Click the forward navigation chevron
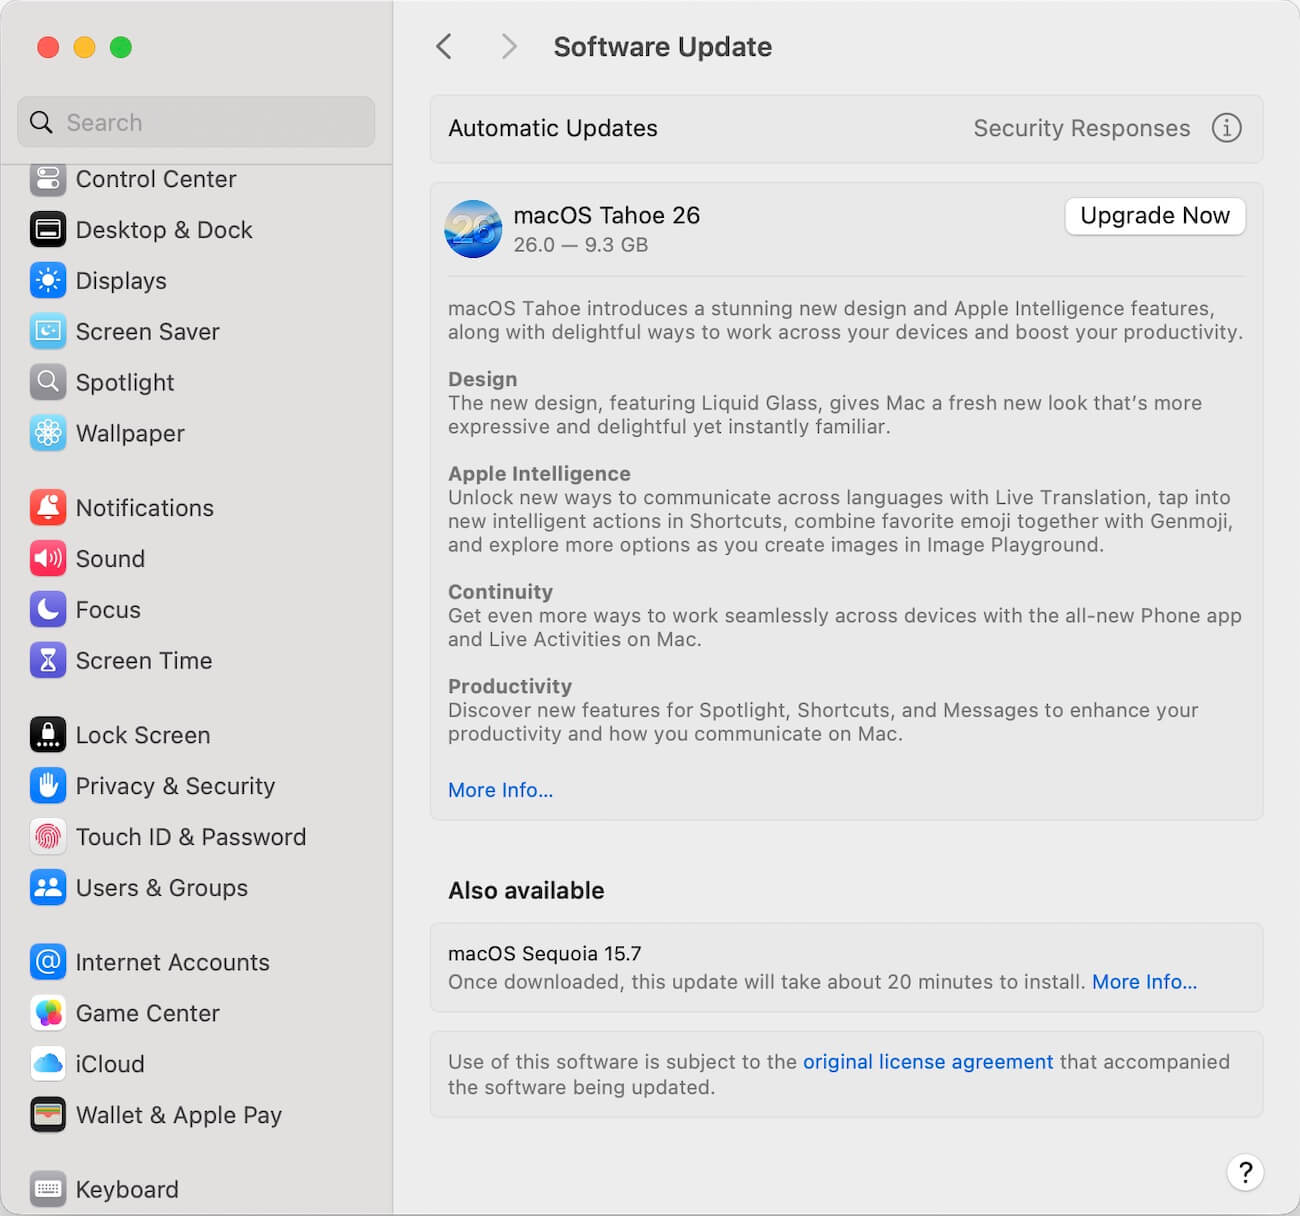 click(x=508, y=46)
